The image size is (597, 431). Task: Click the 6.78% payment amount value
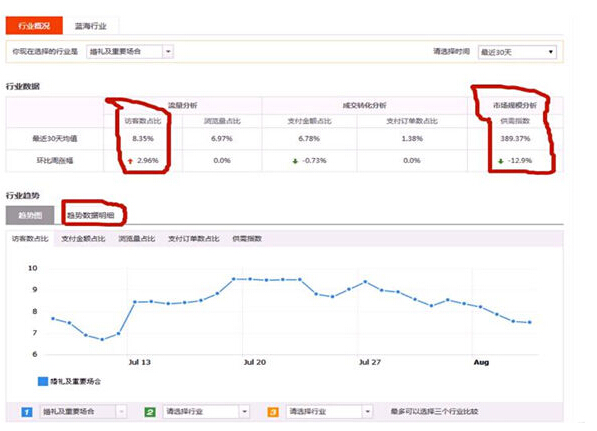[309, 139]
